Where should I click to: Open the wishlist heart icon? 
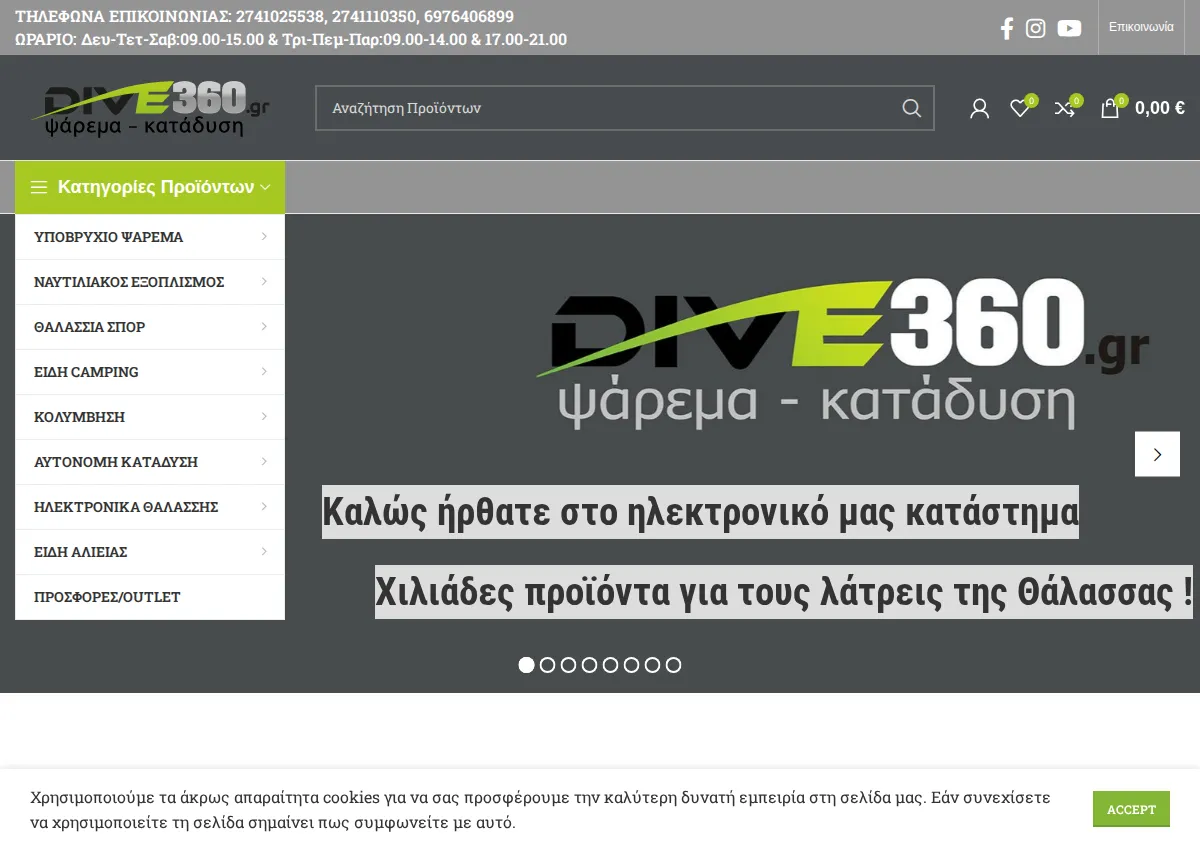tap(1020, 108)
